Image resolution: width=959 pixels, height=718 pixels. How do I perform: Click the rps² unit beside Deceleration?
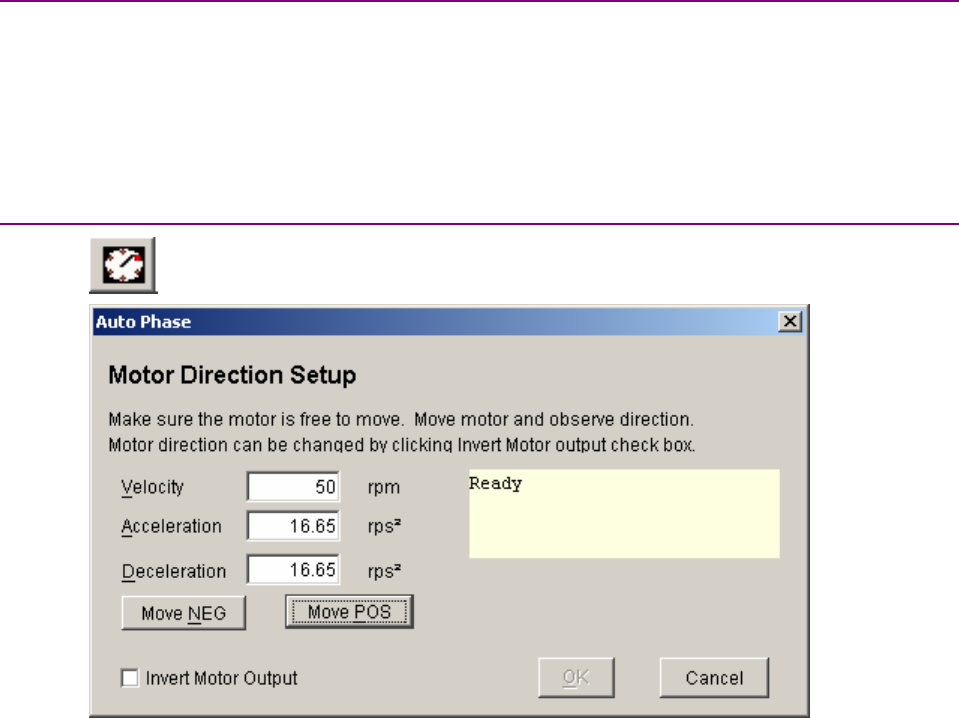(x=384, y=571)
